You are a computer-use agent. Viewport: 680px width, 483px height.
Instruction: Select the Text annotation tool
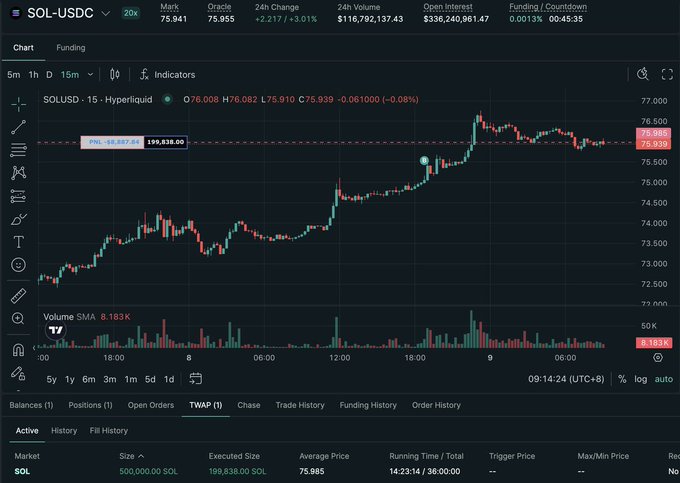click(x=18, y=242)
